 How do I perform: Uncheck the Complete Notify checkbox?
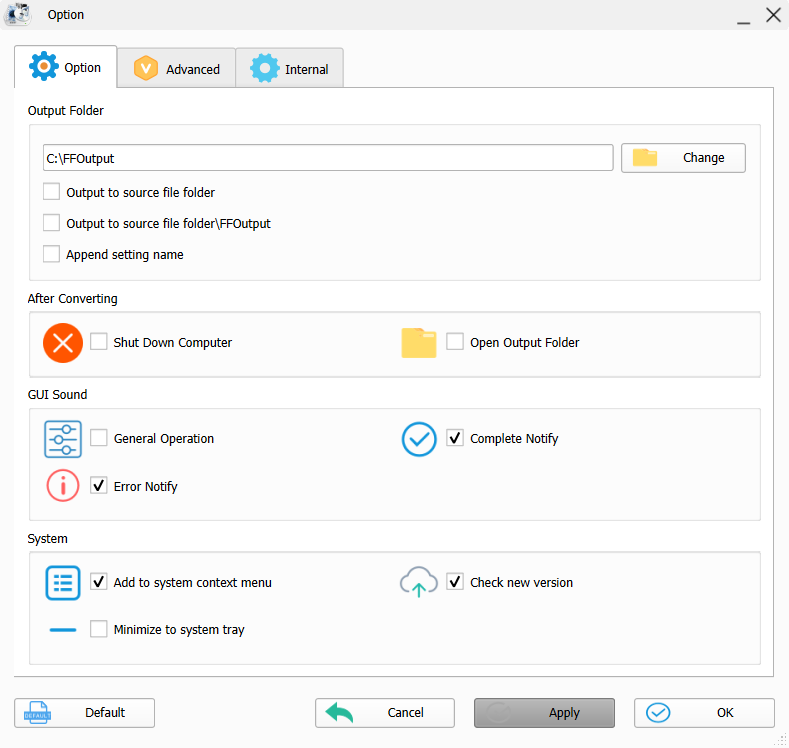pyautogui.click(x=455, y=438)
